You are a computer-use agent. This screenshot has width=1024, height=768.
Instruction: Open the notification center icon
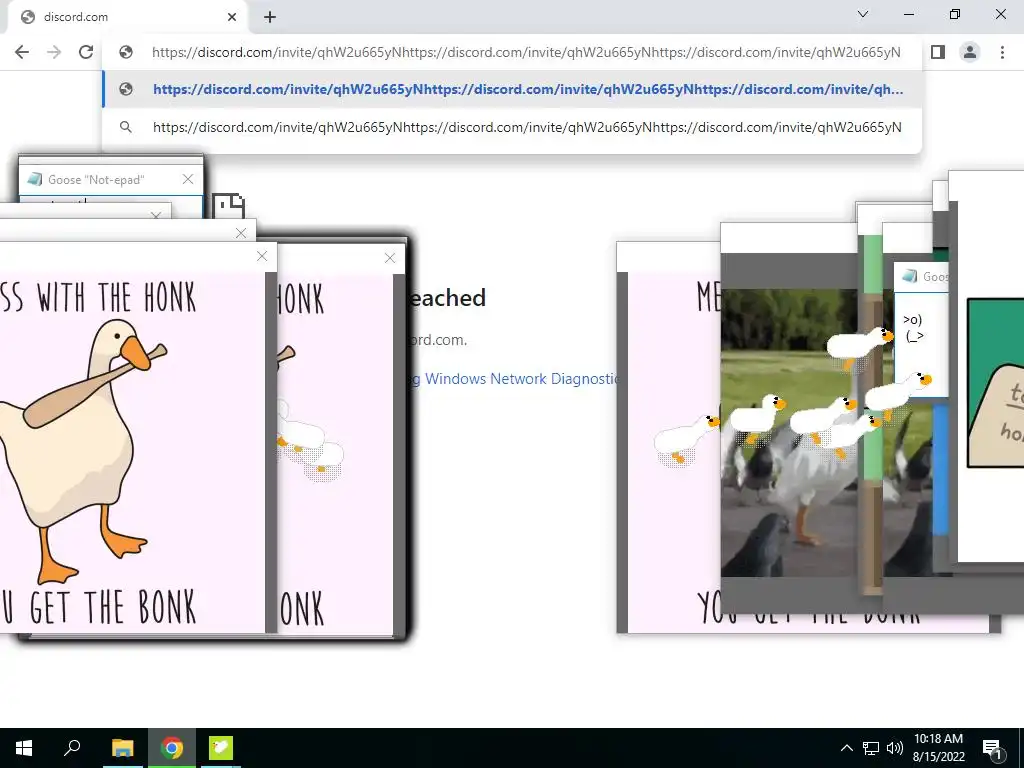pos(993,748)
